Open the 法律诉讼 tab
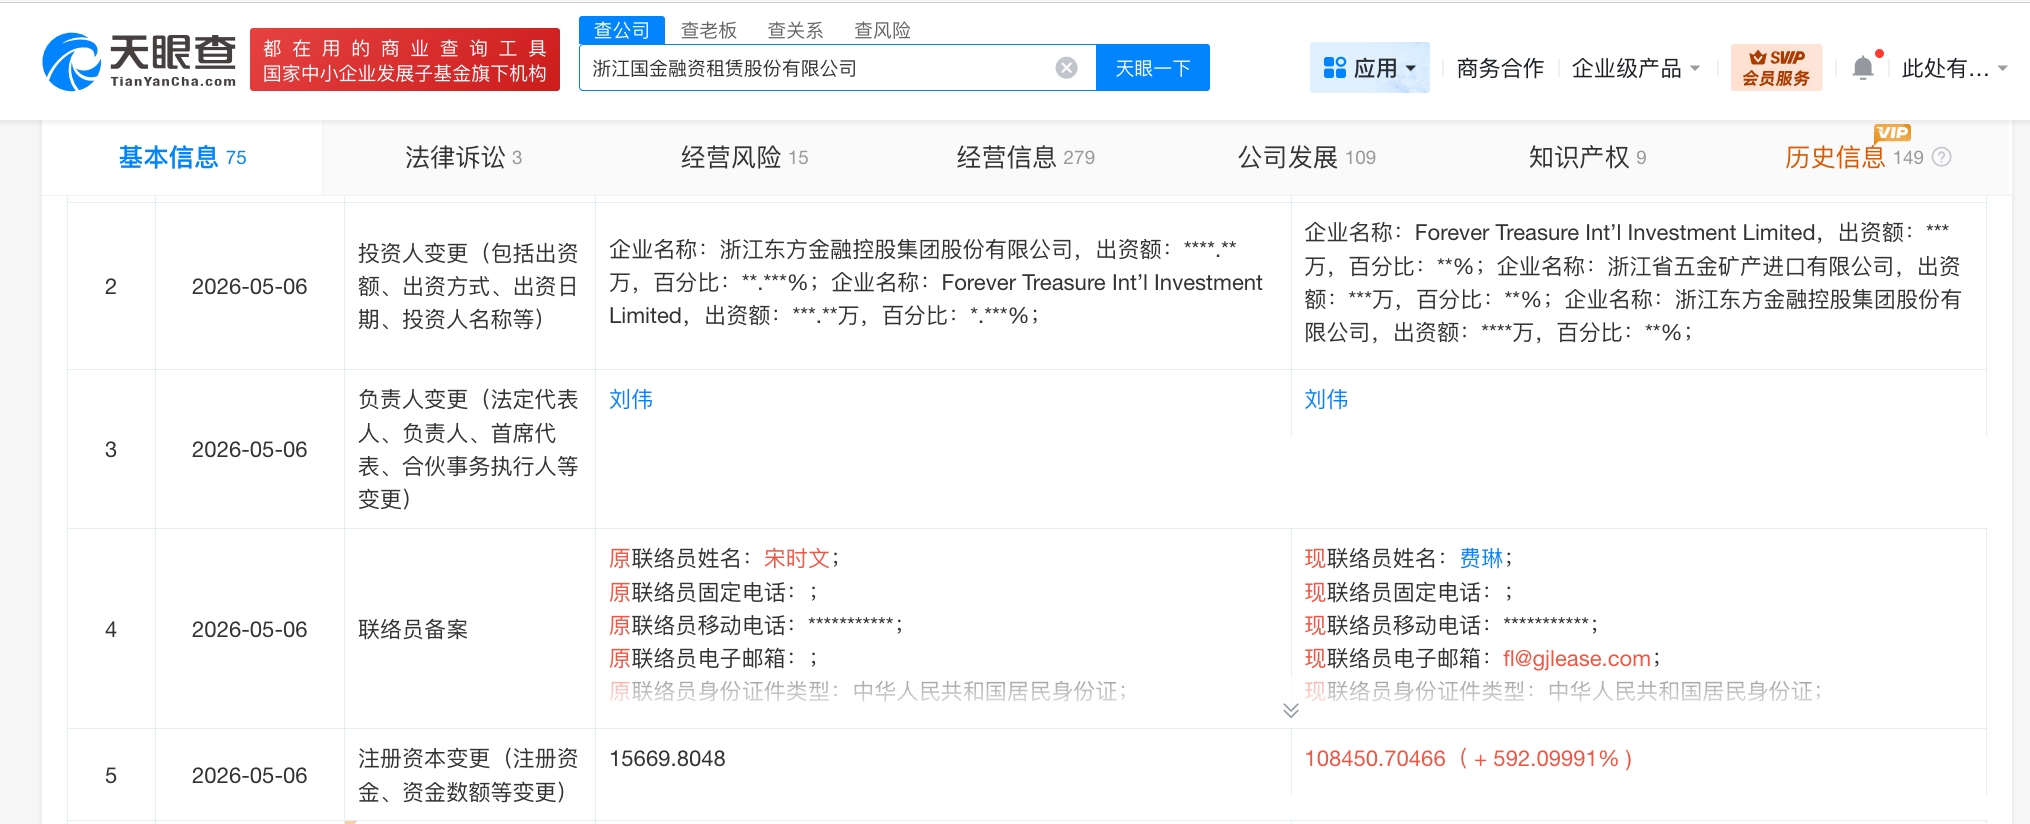The height and width of the screenshot is (824, 2030). coord(463,157)
